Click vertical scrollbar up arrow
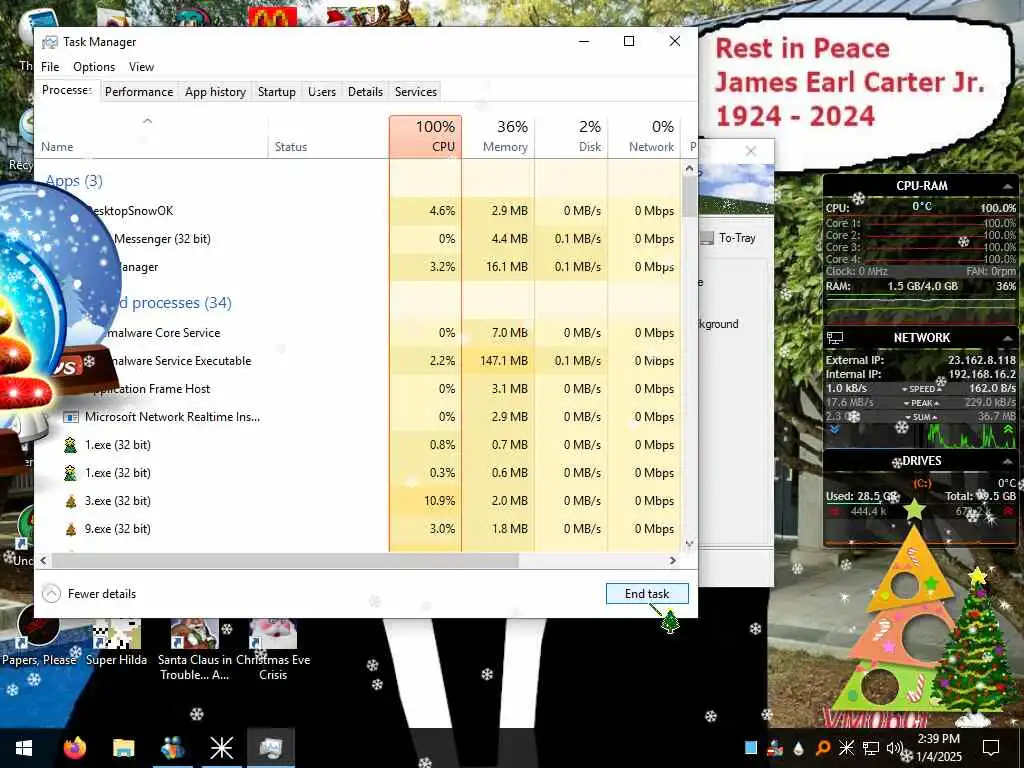The width and height of the screenshot is (1024, 768). (690, 168)
